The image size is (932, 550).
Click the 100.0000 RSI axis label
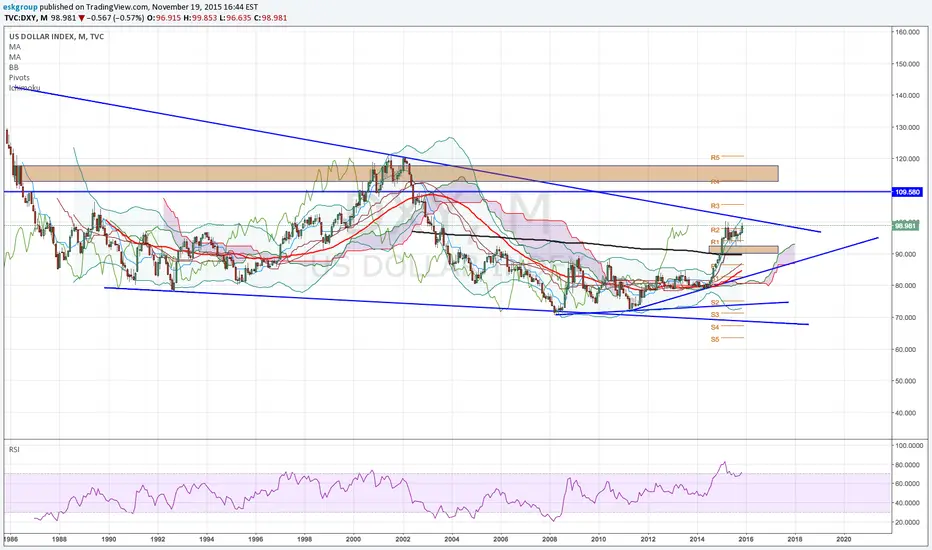909,445
